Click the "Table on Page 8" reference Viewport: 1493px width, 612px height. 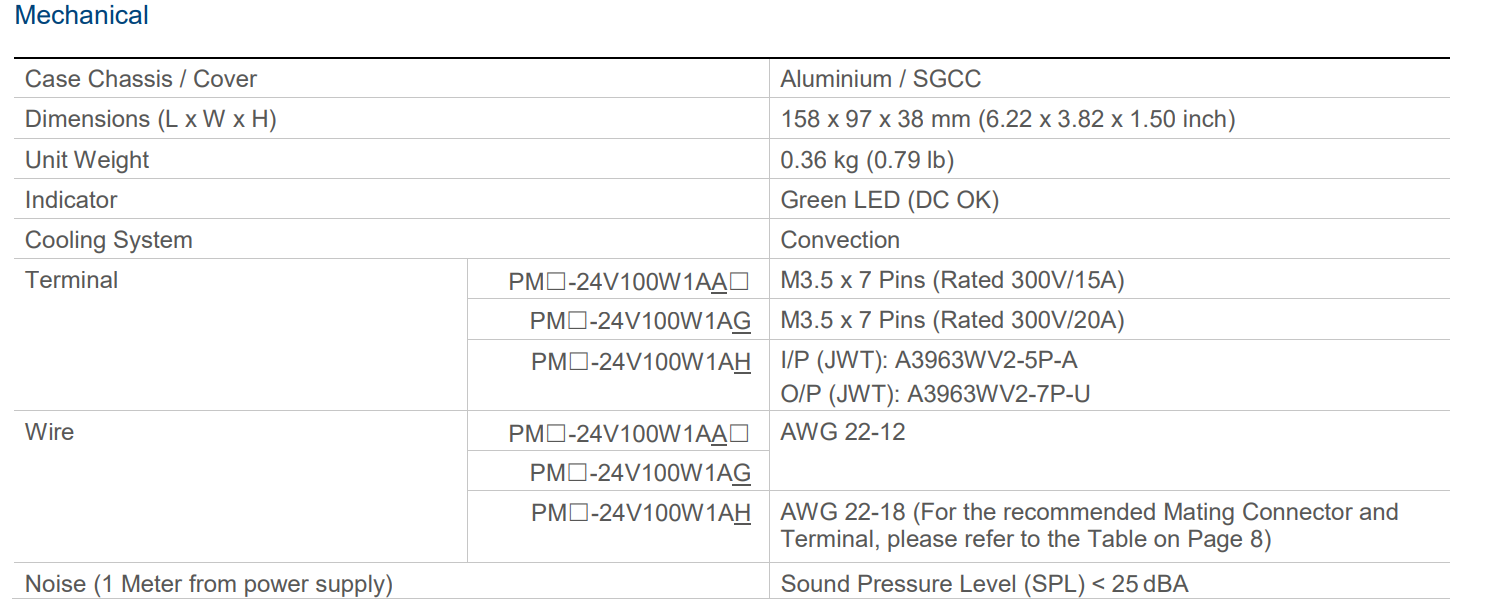click(x=1179, y=540)
